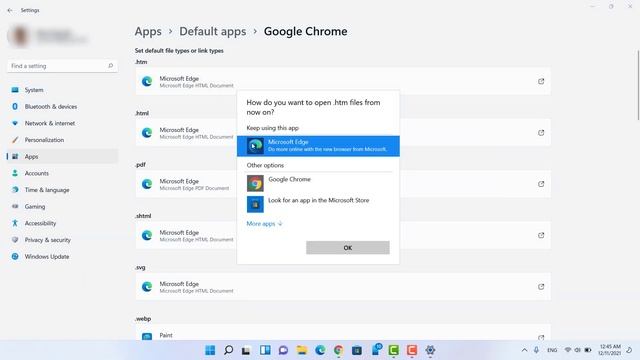Click the volume tray icon
640x360 pixels.
pos(578,350)
